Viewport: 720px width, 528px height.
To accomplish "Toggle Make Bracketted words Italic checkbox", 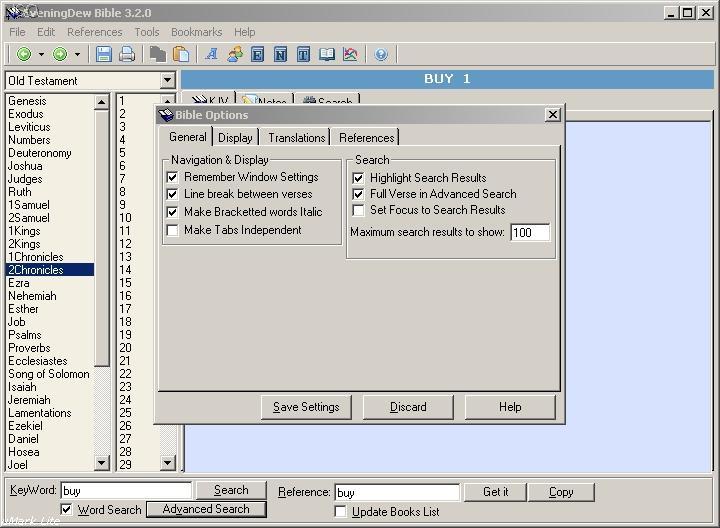I will 172,212.
